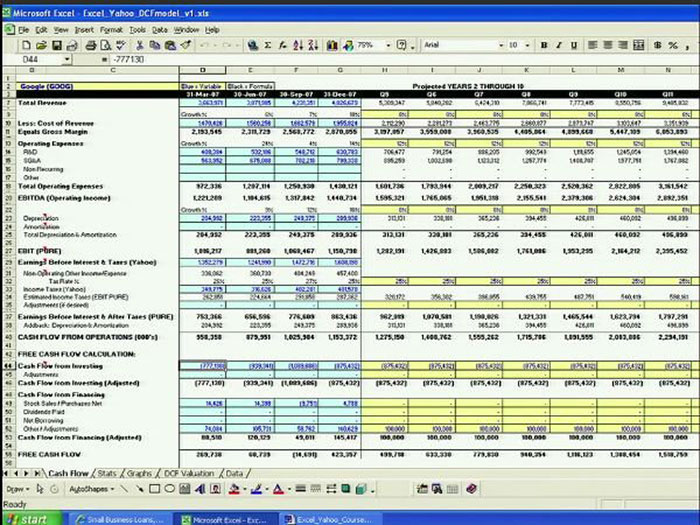Screen dimensions: 700x525
Task: Toggle Merge and Center
Action: click(x=638, y=45)
